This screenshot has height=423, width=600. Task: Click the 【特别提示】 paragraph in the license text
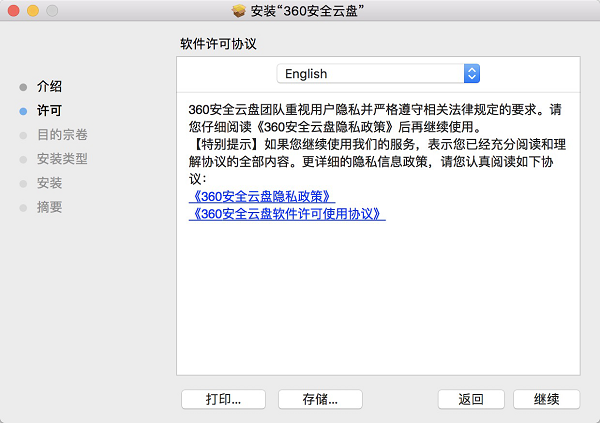377,162
